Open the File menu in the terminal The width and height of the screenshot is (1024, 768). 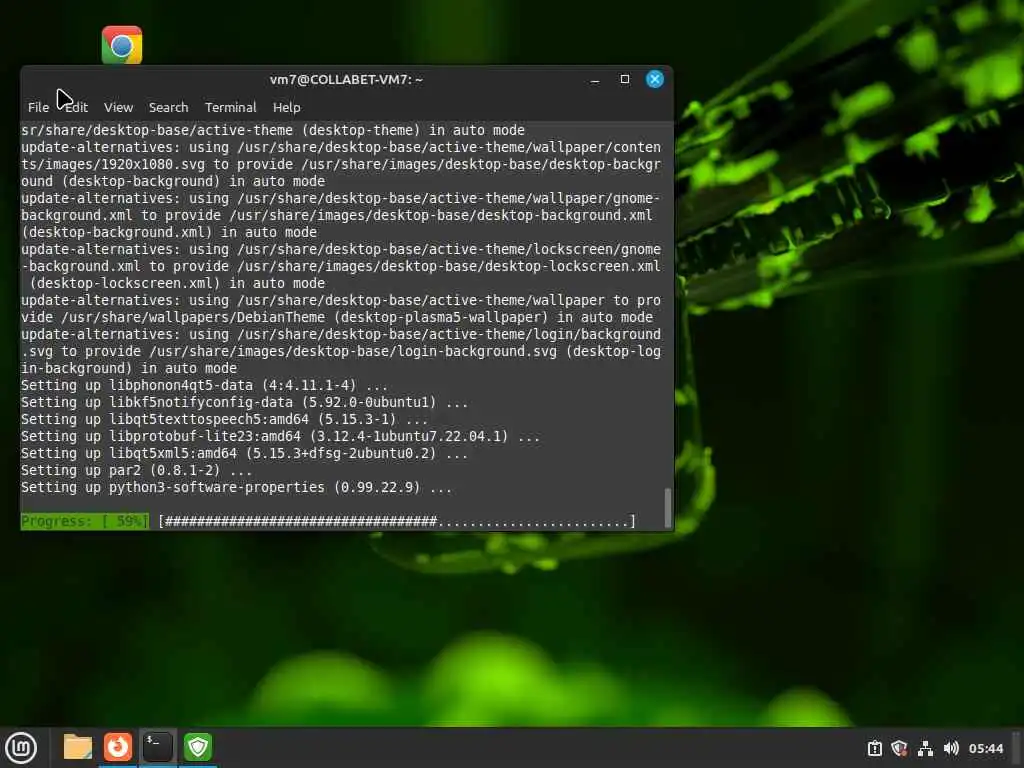(39, 107)
